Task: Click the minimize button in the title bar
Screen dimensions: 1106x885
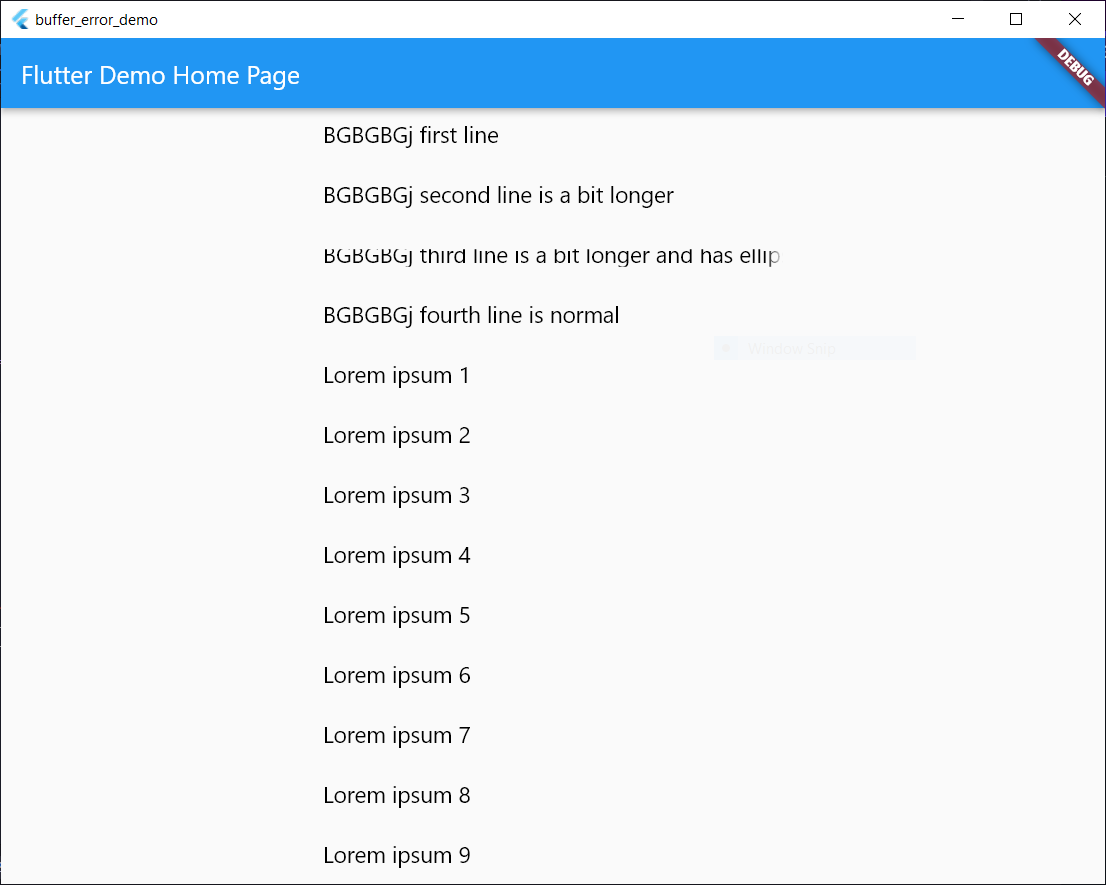Action: 957,18
